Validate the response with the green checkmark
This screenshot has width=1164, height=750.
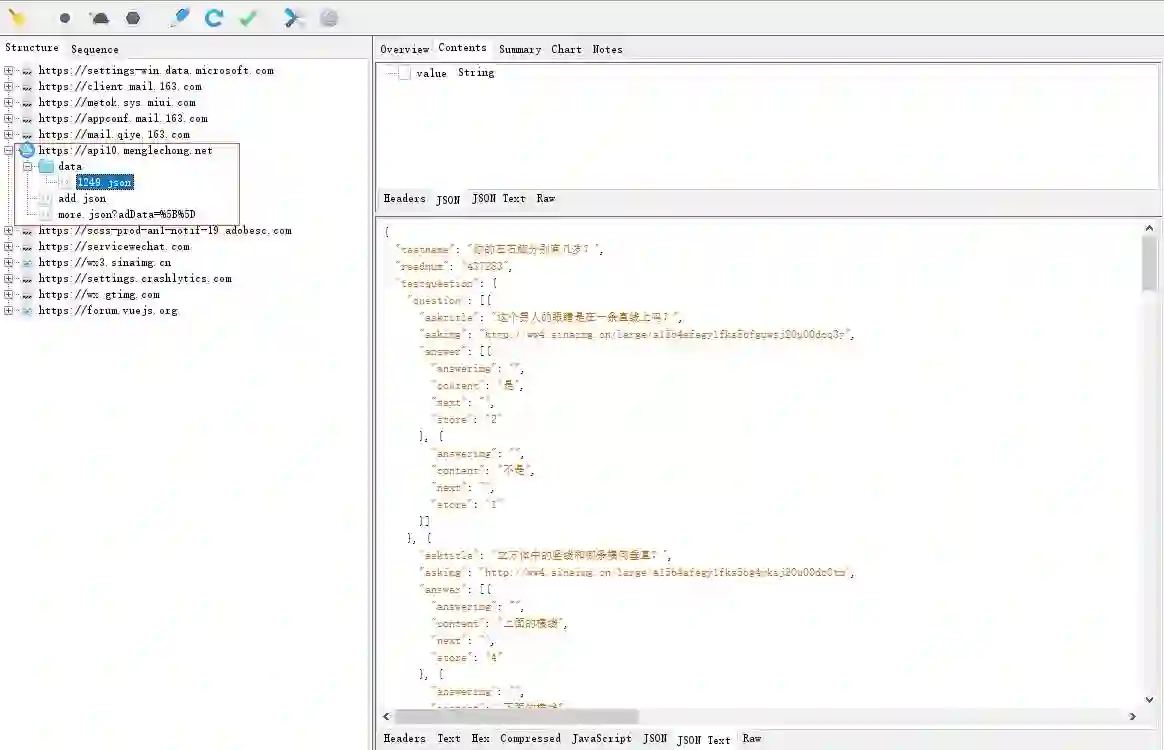[248, 18]
